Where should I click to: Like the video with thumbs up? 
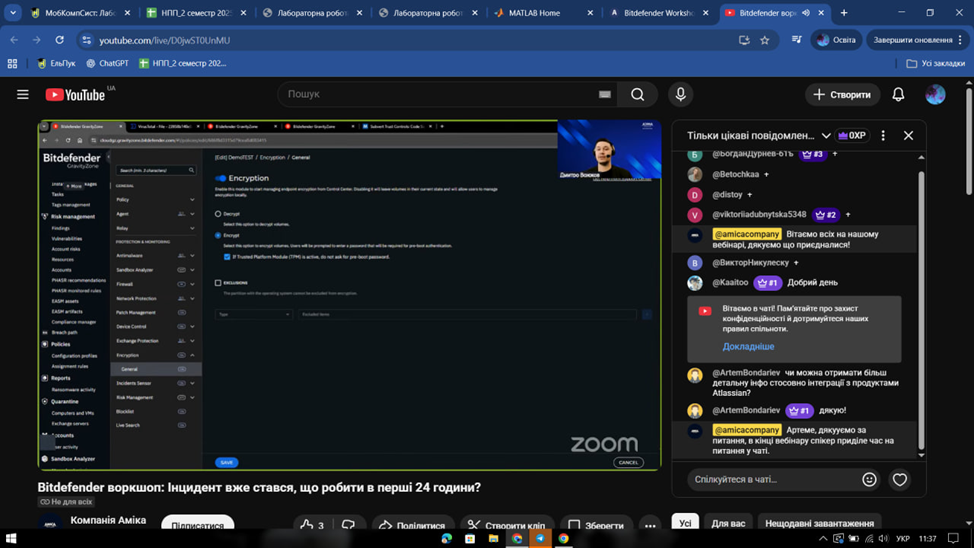click(312, 525)
